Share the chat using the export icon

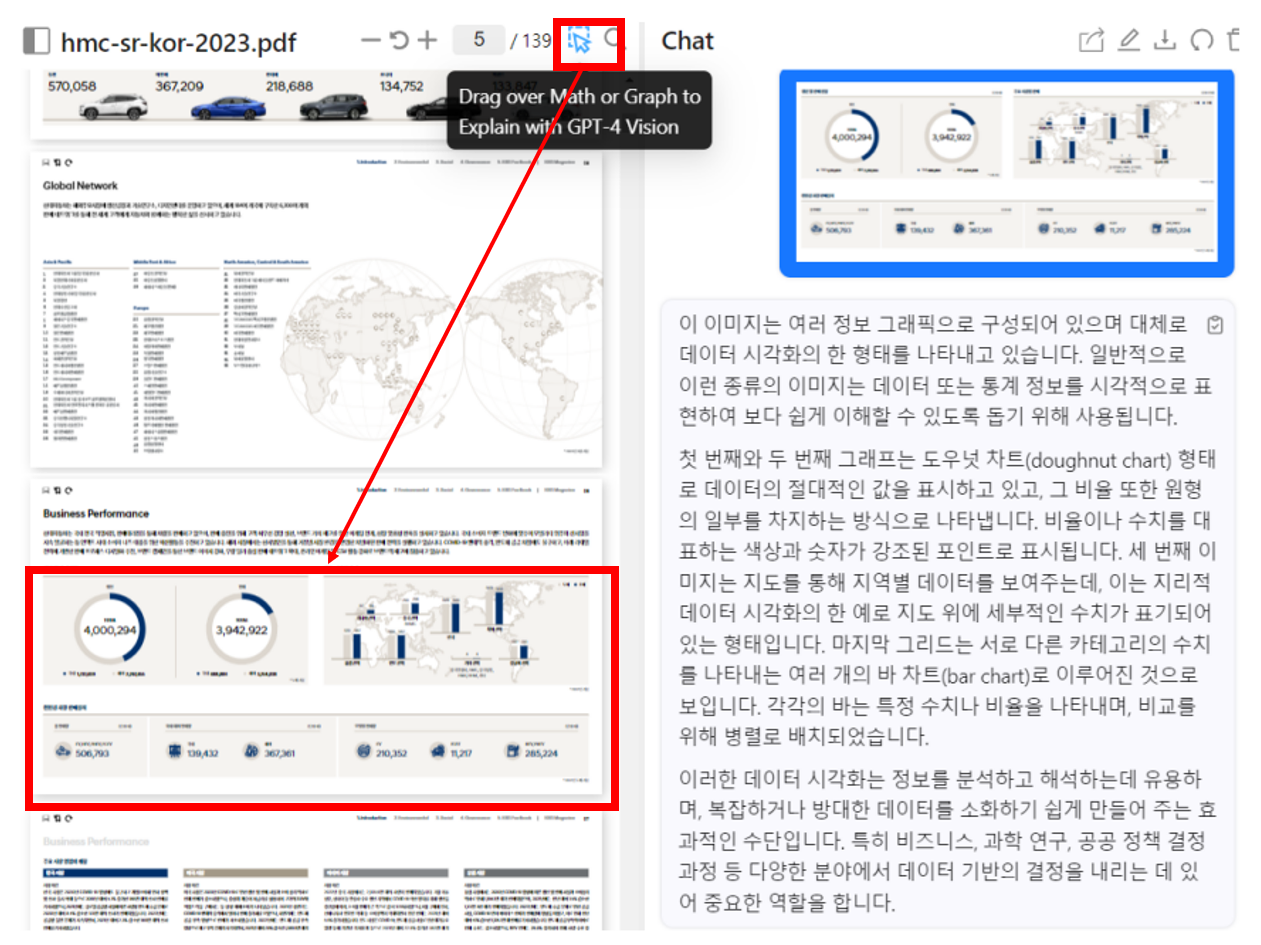click(1091, 40)
